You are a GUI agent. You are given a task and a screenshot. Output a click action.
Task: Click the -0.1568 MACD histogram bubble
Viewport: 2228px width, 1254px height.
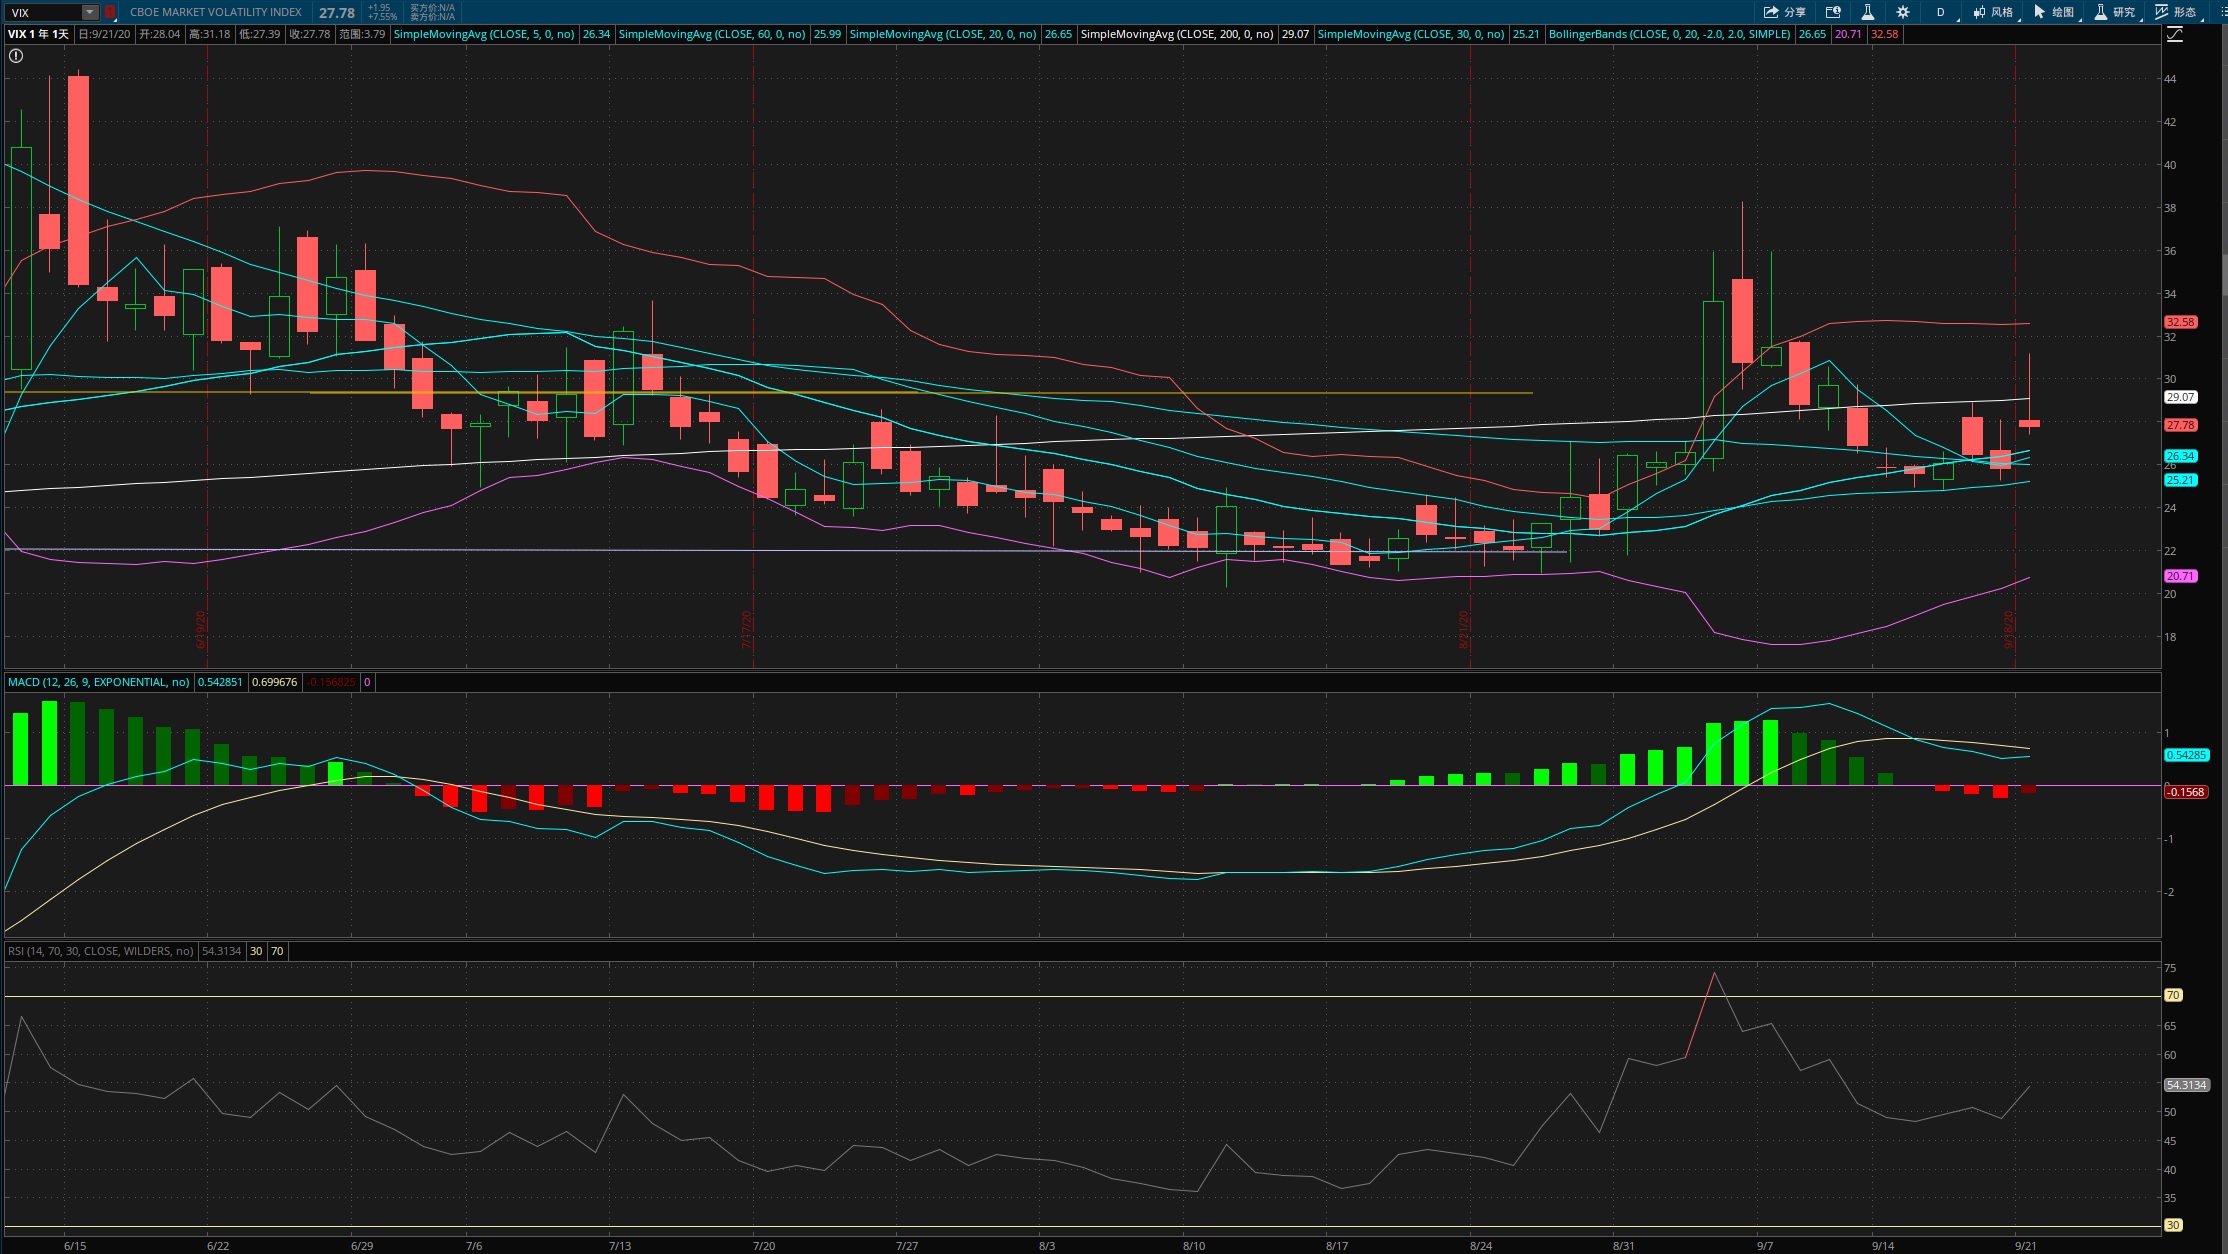click(2186, 792)
